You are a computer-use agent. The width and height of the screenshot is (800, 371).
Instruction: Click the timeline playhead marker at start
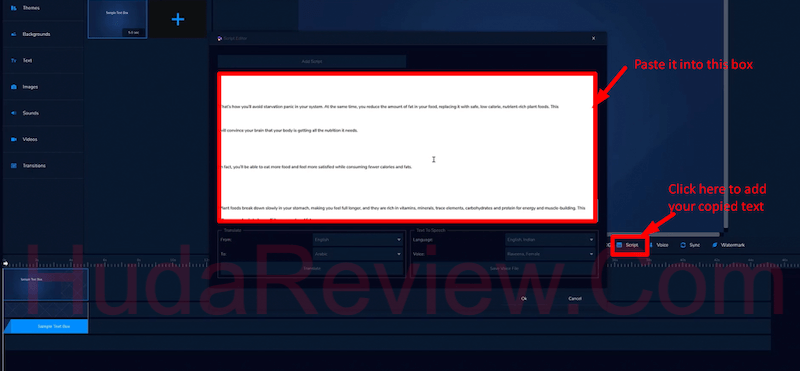click(x=5, y=263)
